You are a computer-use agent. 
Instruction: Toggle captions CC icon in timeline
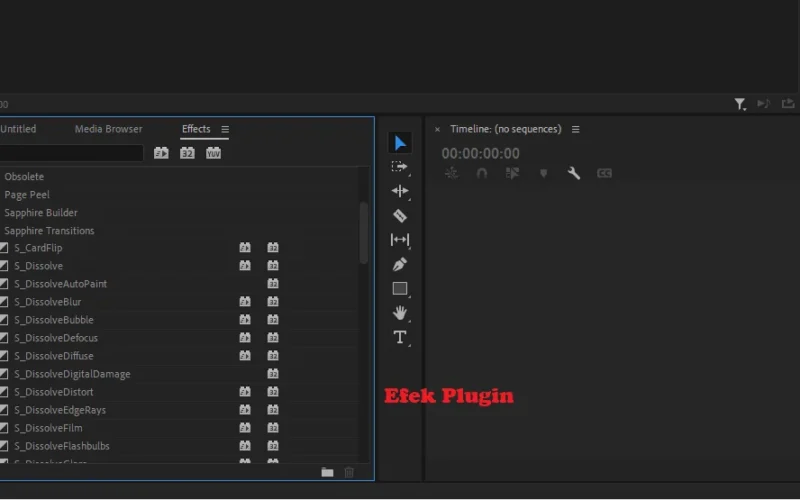[x=604, y=173]
